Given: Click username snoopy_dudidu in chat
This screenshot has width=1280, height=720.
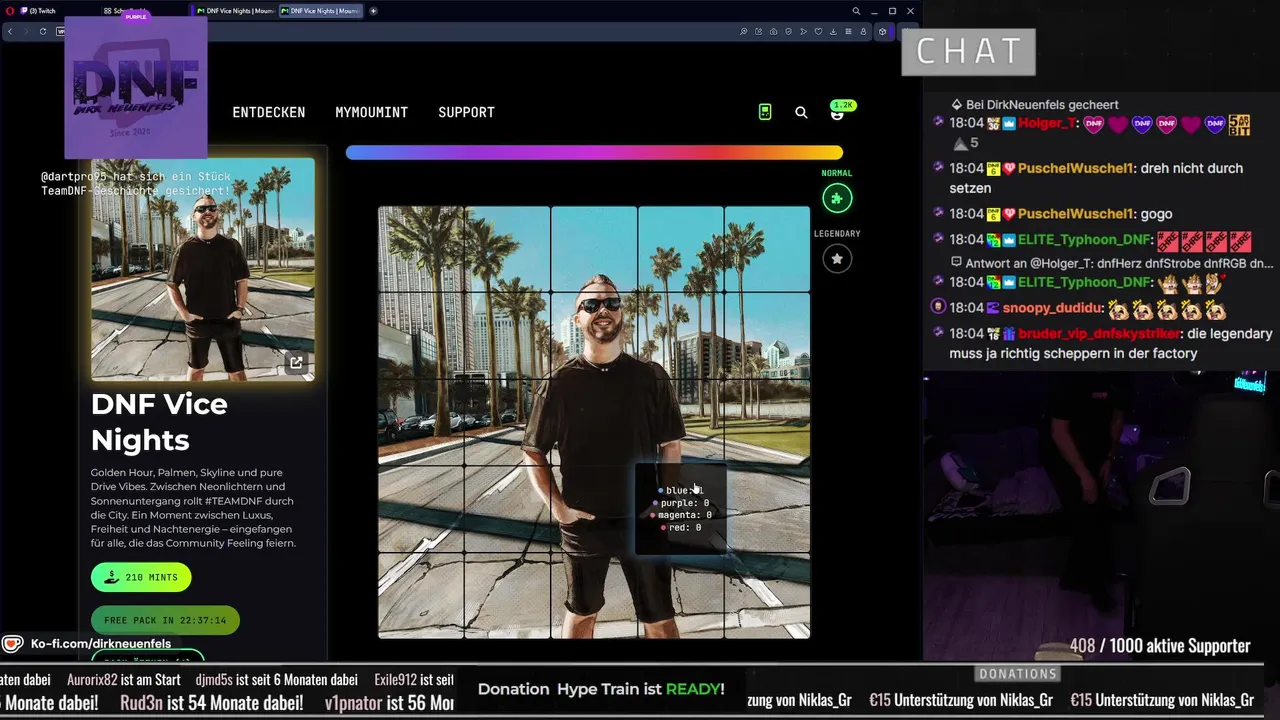Looking at the screenshot, I should click(x=1052, y=308).
